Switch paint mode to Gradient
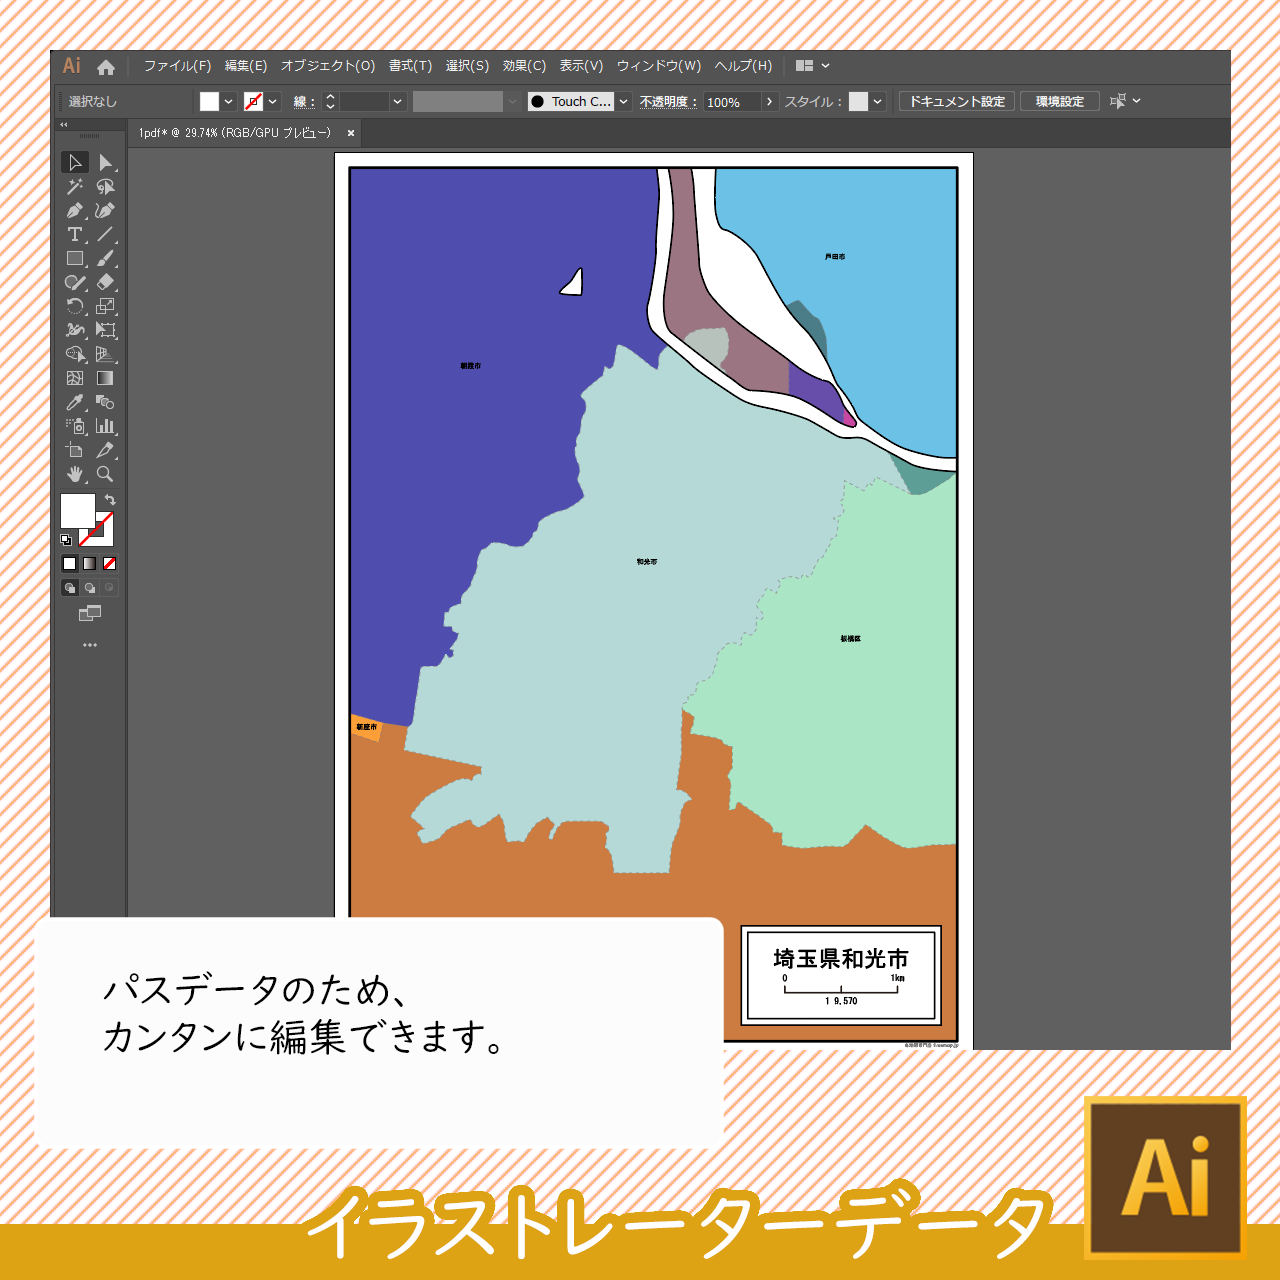 pyautogui.click(x=90, y=564)
